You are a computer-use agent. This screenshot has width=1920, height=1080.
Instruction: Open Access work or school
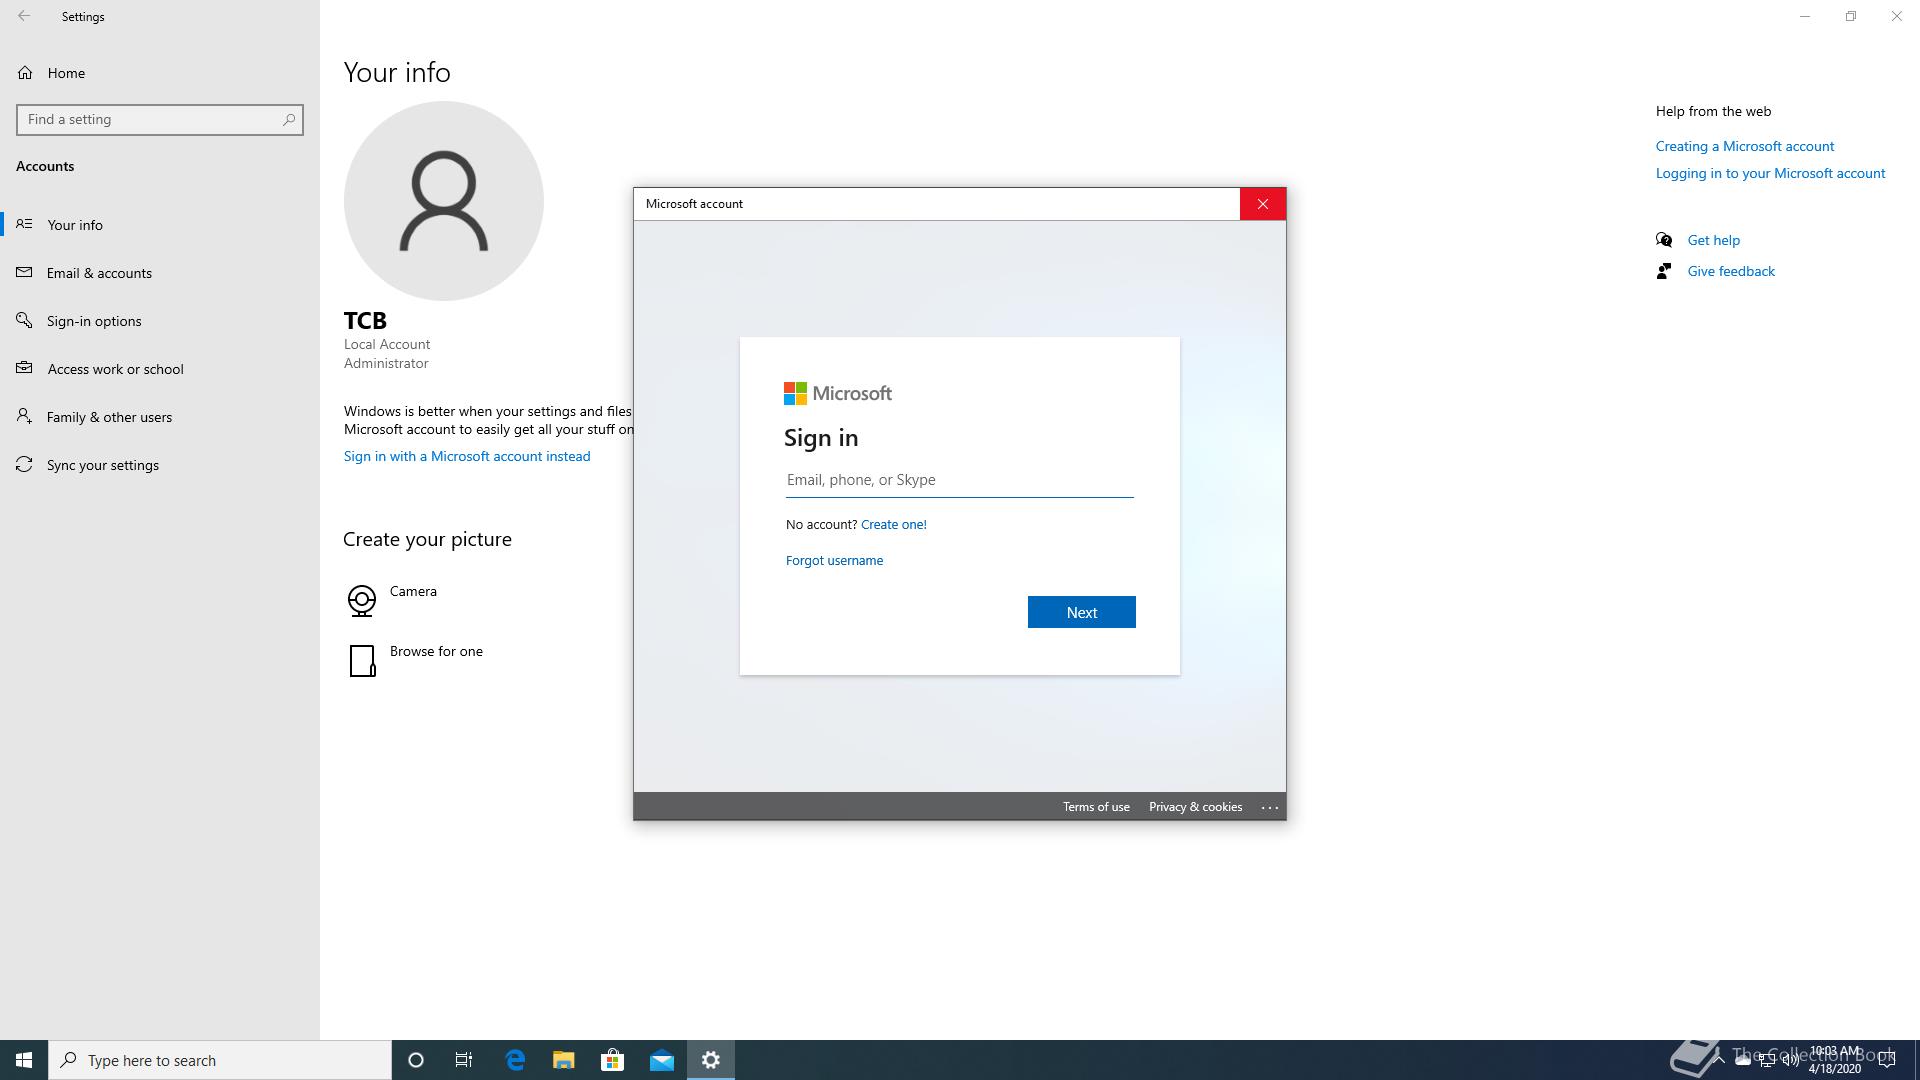tap(160, 369)
